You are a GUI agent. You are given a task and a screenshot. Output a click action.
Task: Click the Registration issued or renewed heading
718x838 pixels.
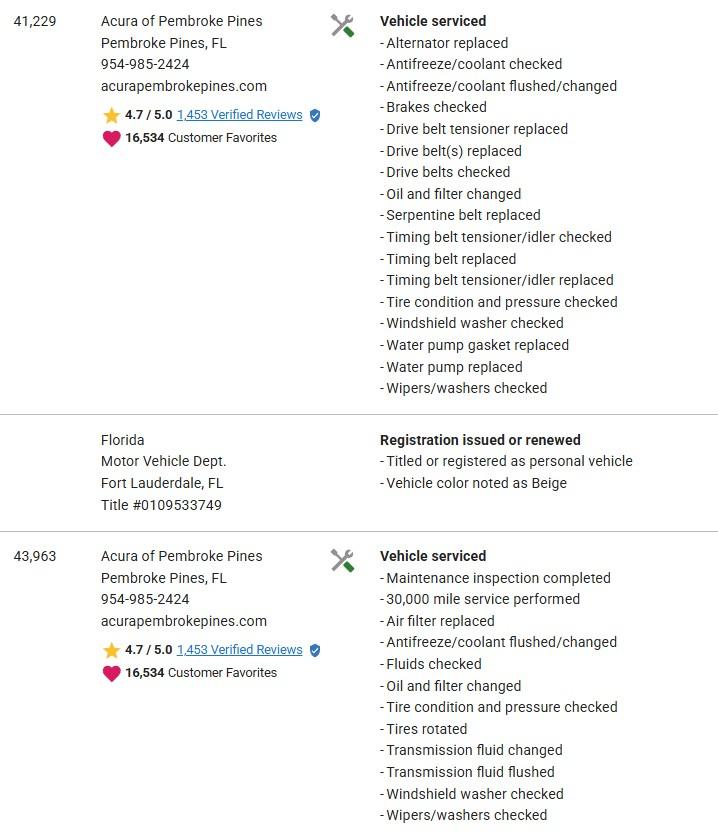[480, 440]
